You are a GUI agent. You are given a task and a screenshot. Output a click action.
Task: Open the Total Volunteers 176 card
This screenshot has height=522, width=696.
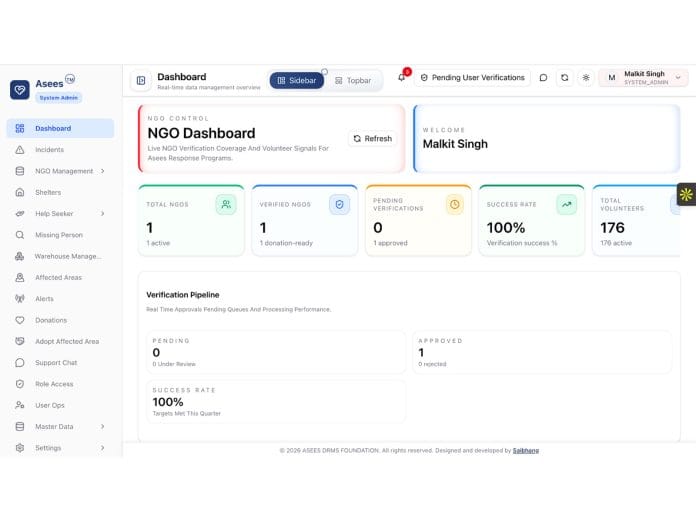(x=636, y=221)
